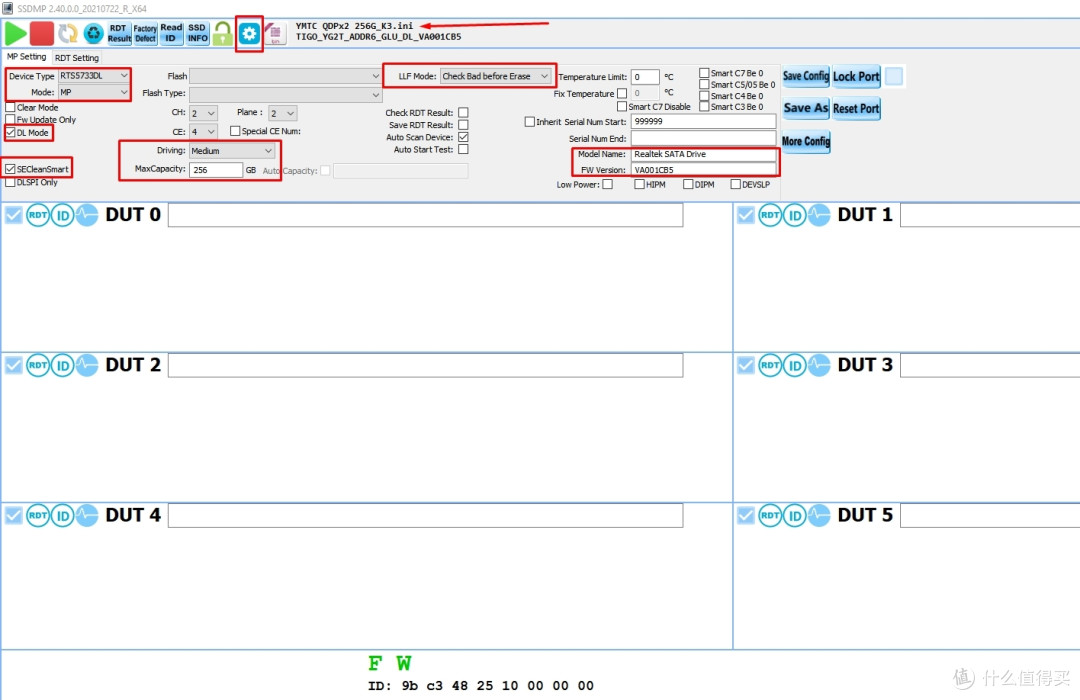Switch to the RDT Setting tab
Image resolution: width=1080 pixels, height=700 pixels.
coord(76,58)
